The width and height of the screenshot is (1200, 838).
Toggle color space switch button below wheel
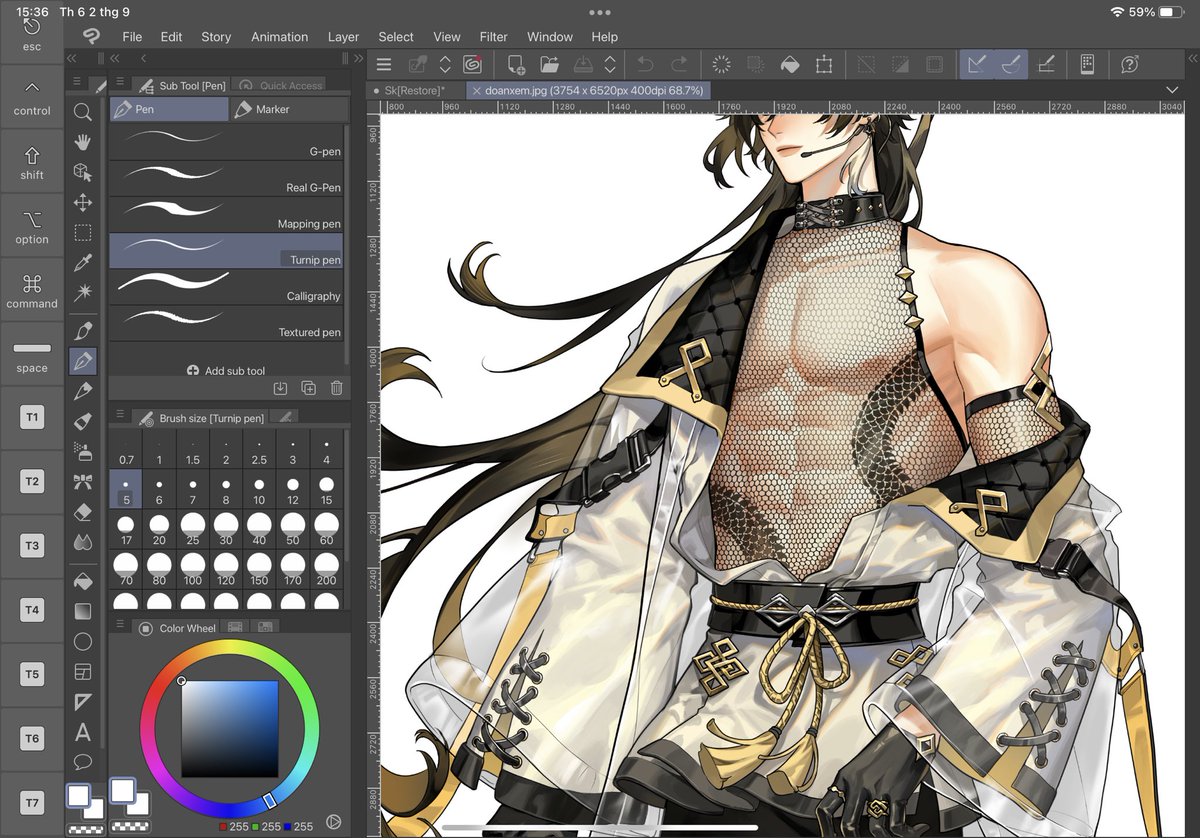point(334,821)
